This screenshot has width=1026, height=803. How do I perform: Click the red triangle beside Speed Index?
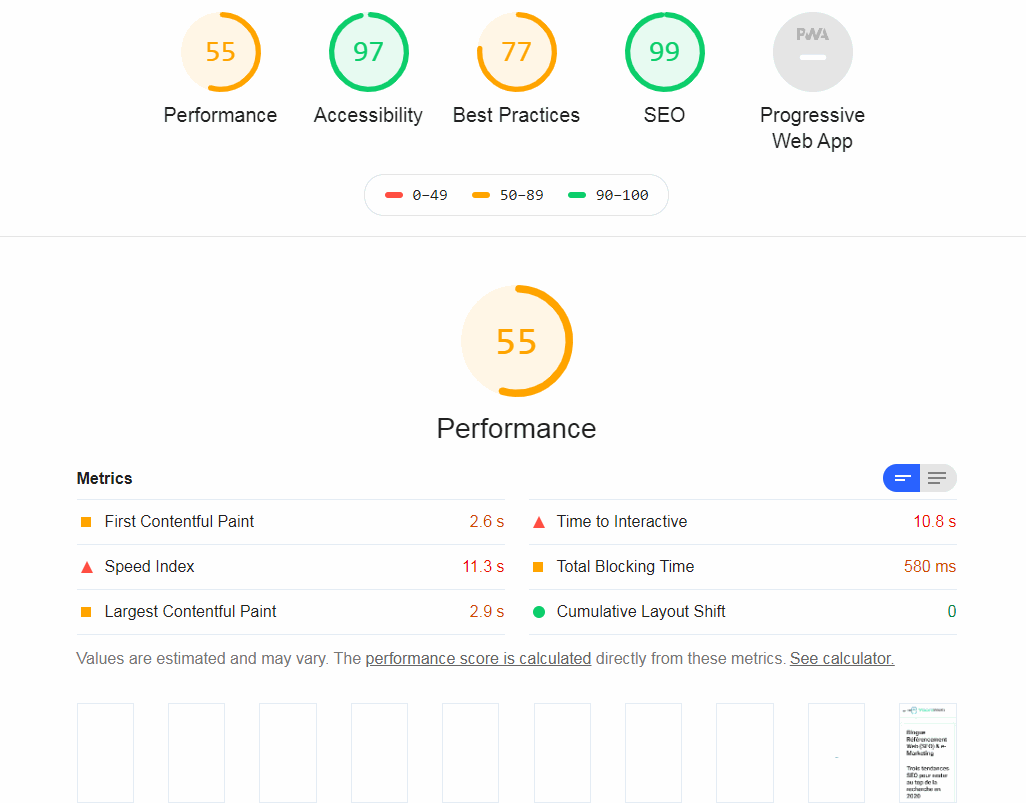(86, 566)
